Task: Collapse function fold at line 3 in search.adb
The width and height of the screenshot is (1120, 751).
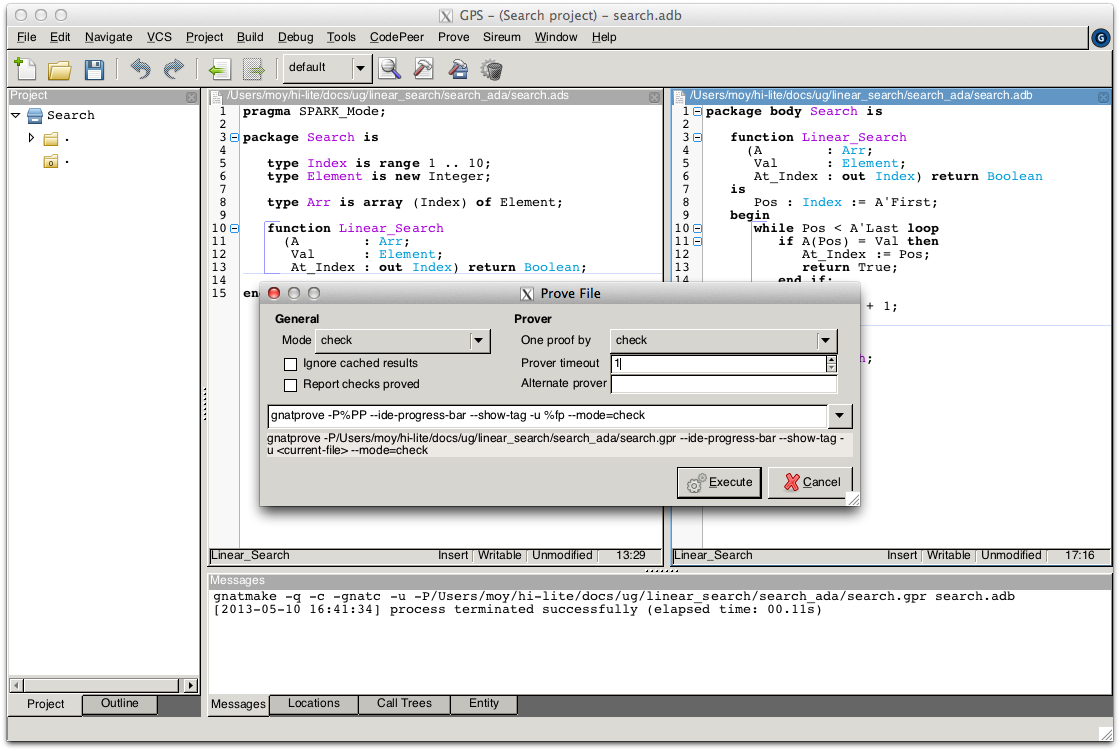Action: [698, 137]
